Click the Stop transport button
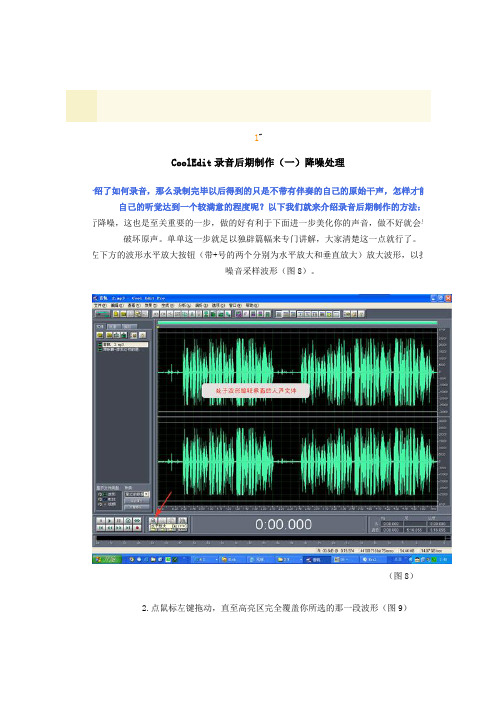Viewport: 496px width, 702px height. (x=101, y=520)
